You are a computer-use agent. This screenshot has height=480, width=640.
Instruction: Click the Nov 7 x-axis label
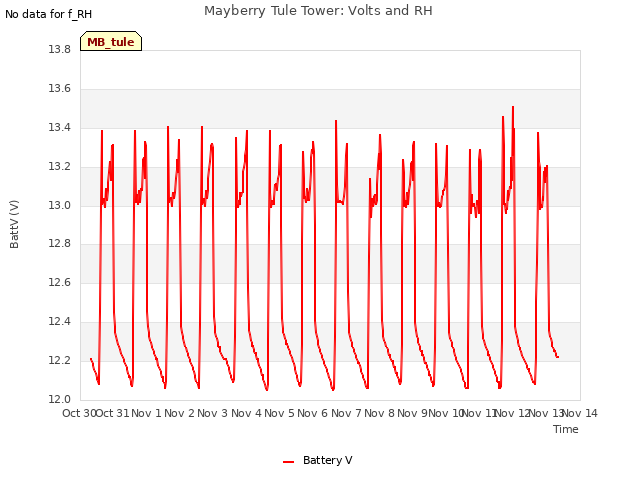(x=346, y=413)
